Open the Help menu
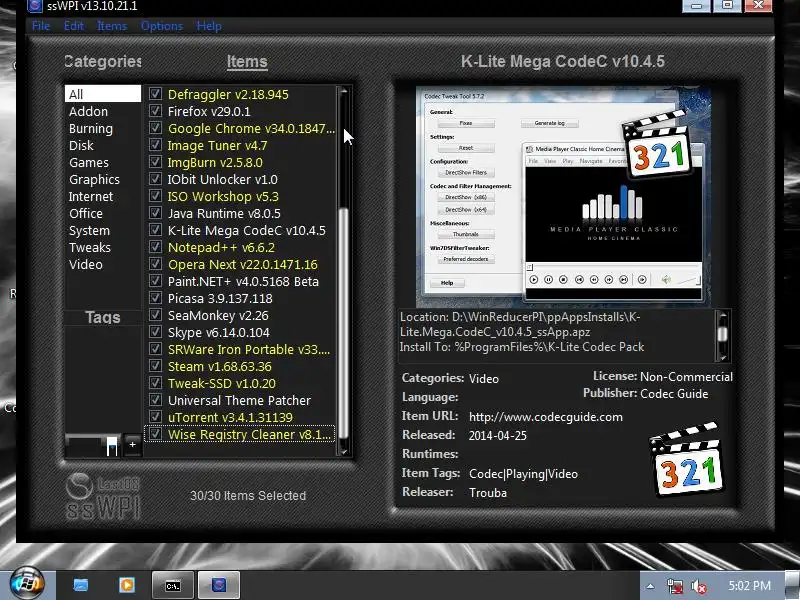800x600 pixels. click(x=209, y=26)
